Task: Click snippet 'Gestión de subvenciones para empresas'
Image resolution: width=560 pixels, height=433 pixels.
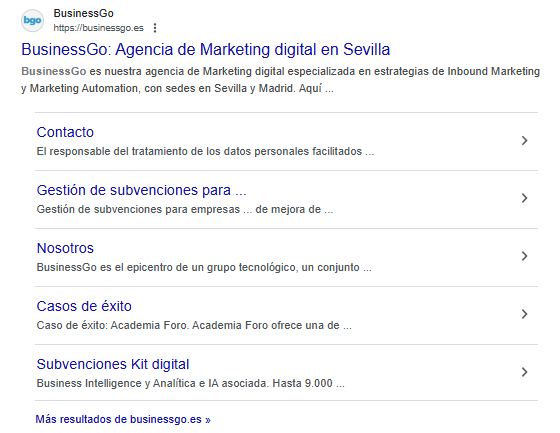Action: coord(138,209)
